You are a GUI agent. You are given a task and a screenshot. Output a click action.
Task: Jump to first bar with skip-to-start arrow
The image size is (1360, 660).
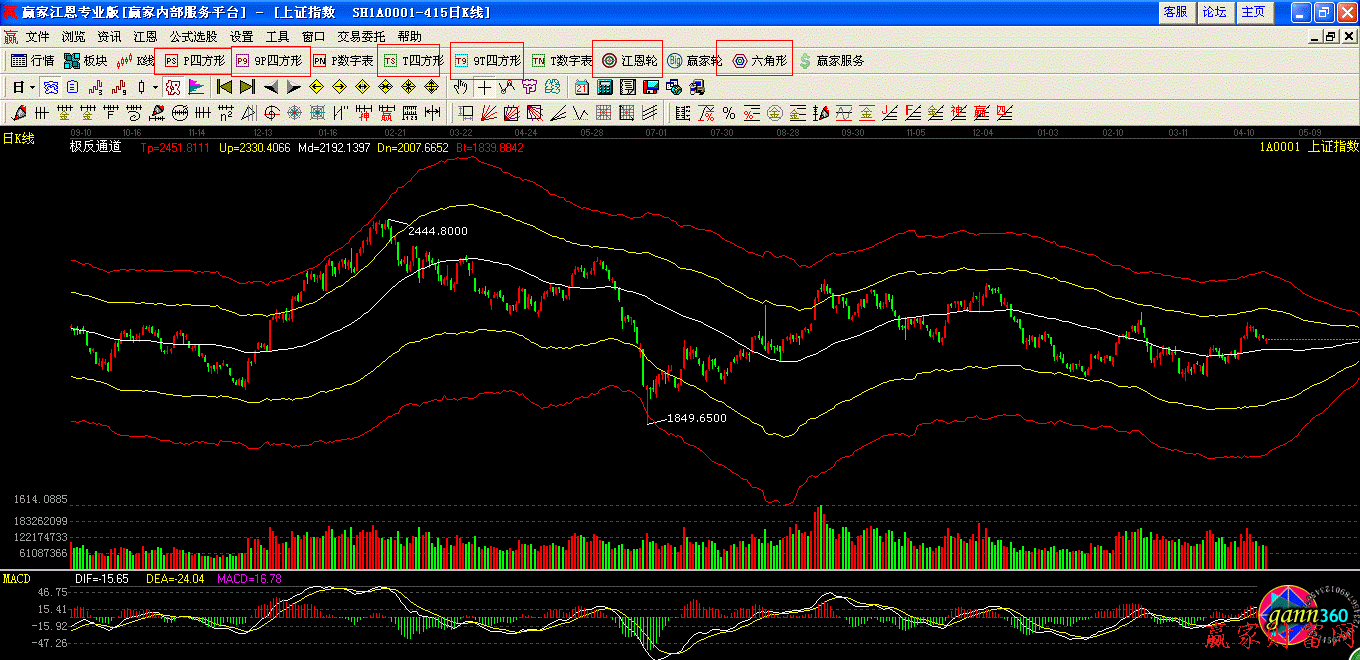[x=224, y=87]
